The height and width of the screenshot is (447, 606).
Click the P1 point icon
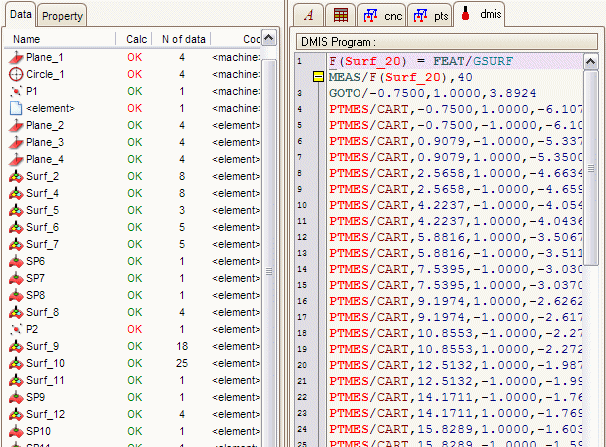[x=15, y=90]
